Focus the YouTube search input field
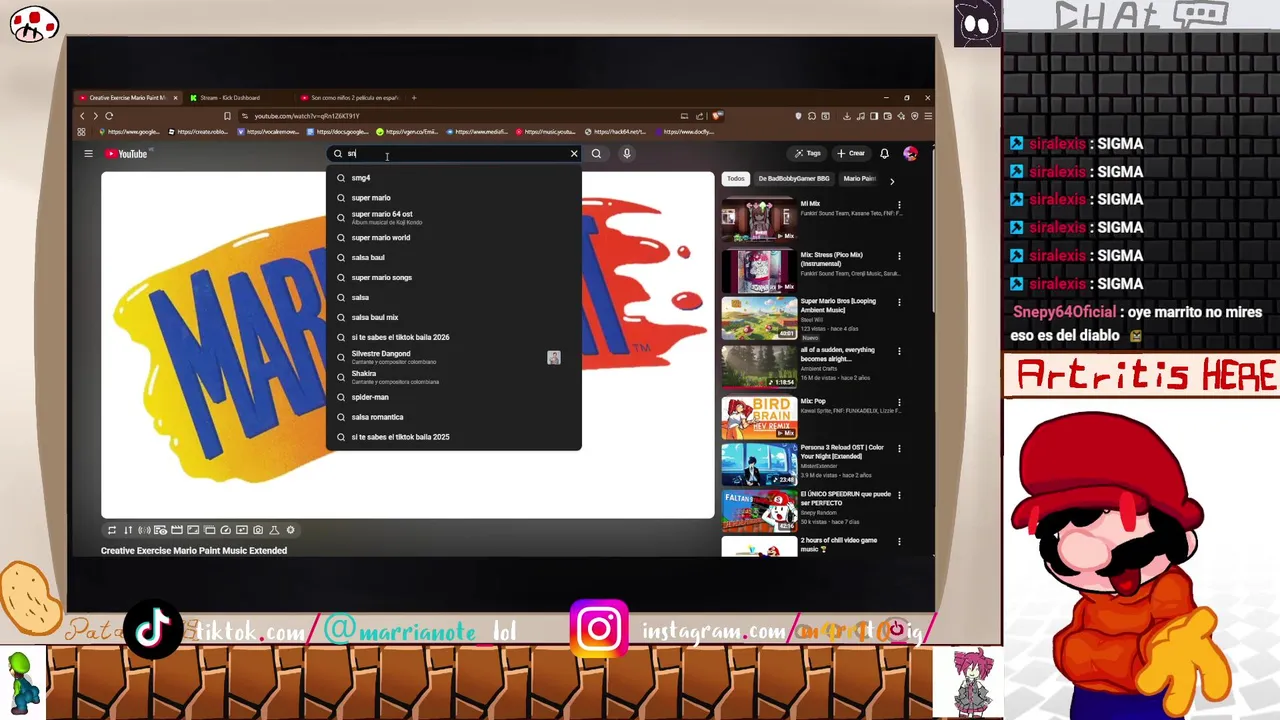The height and width of the screenshot is (720, 1280). (x=456, y=154)
